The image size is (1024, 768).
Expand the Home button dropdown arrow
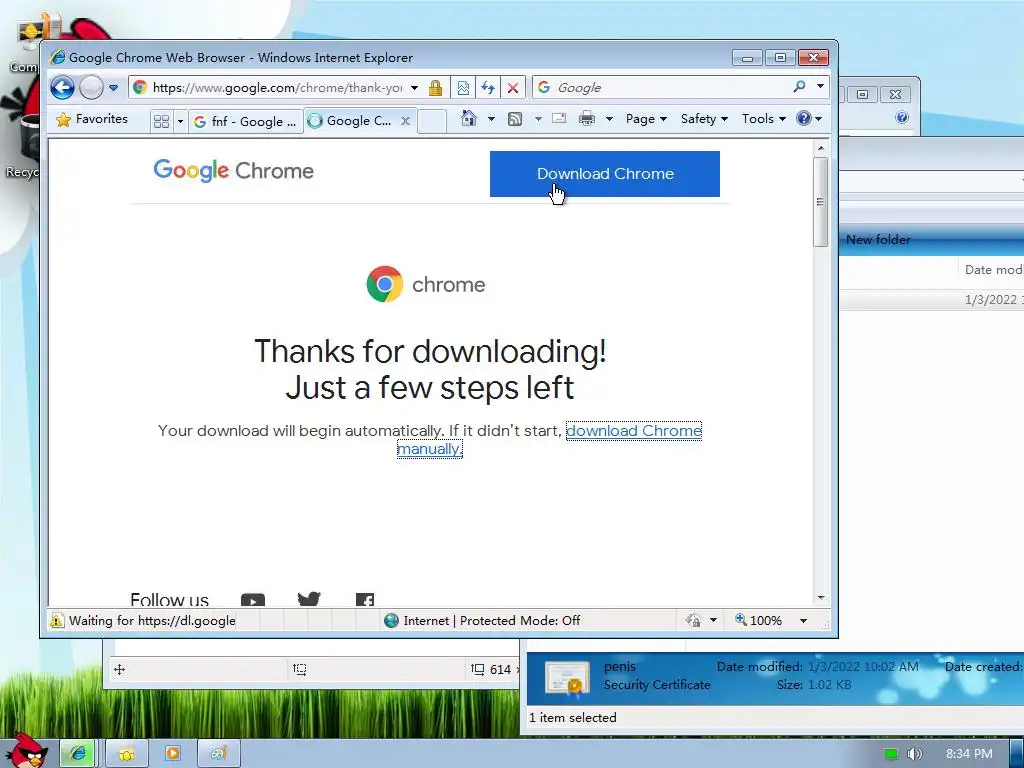click(491, 119)
